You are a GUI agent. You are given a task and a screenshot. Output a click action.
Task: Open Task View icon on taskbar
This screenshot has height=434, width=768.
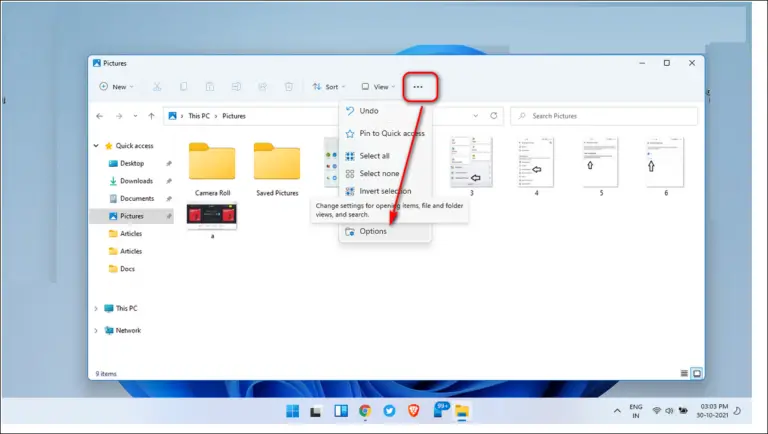pyautogui.click(x=316, y=412)
